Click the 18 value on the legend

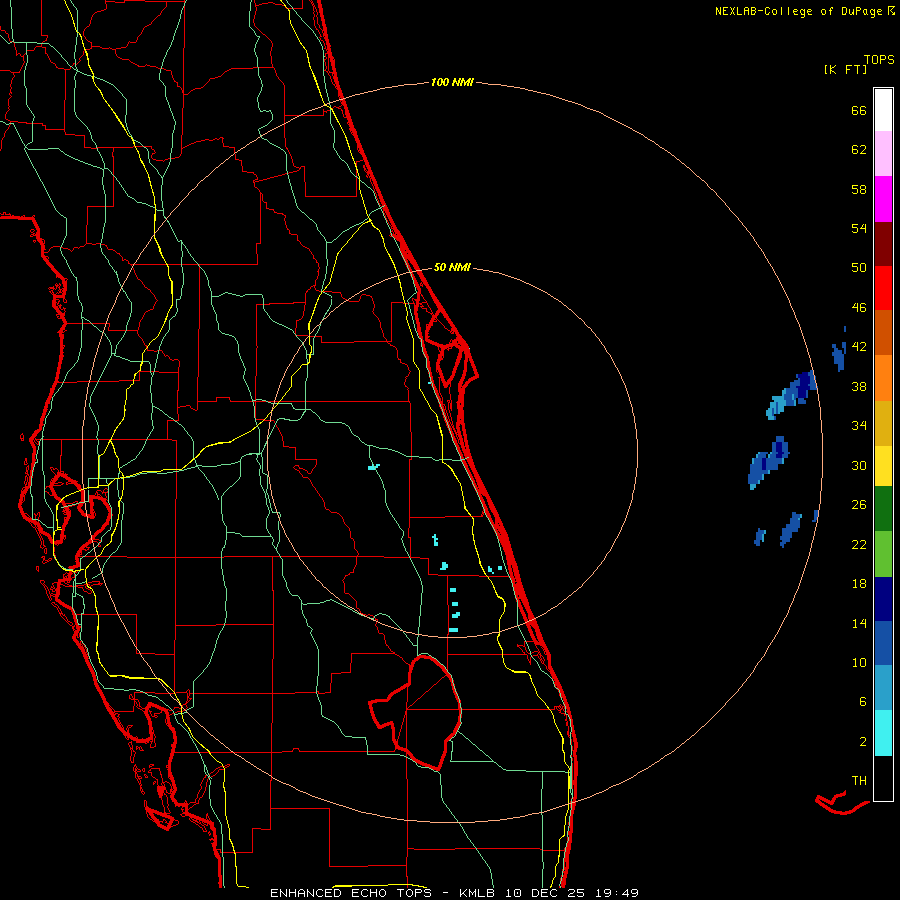[x=859, y=584]
